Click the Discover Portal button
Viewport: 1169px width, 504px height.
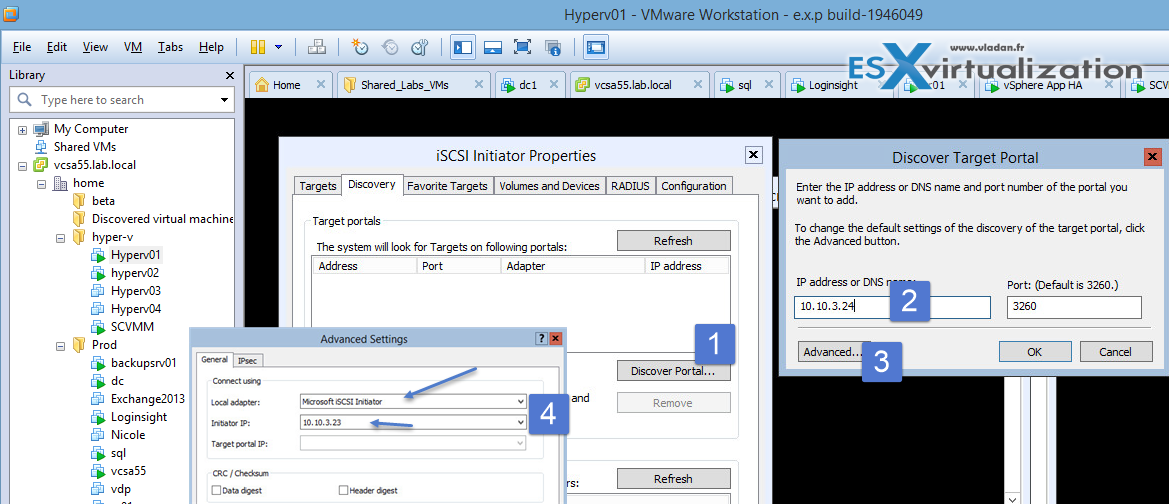tap(673, 371)
